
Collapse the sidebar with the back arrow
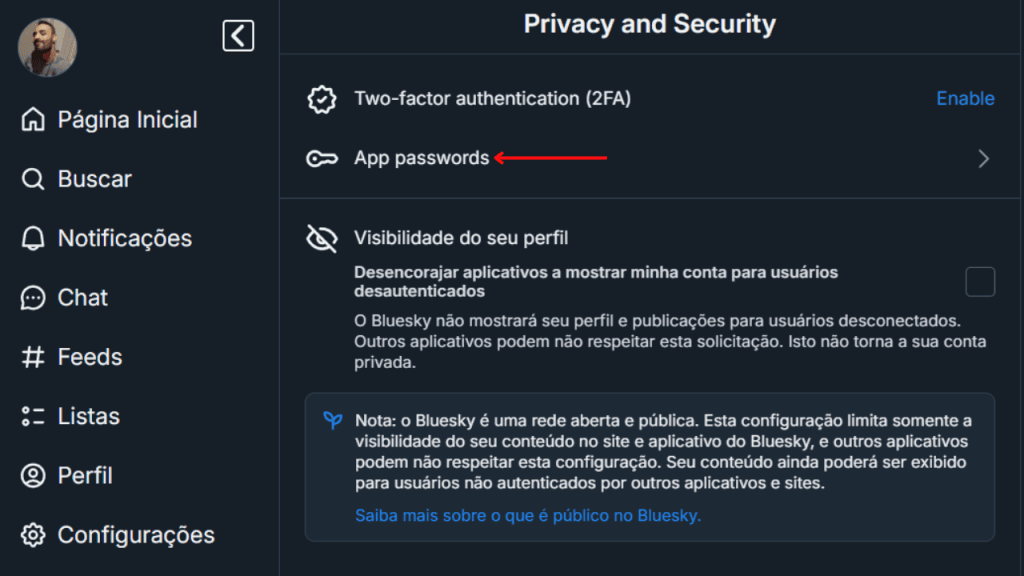pyautogui.click(x=238, y=34)
